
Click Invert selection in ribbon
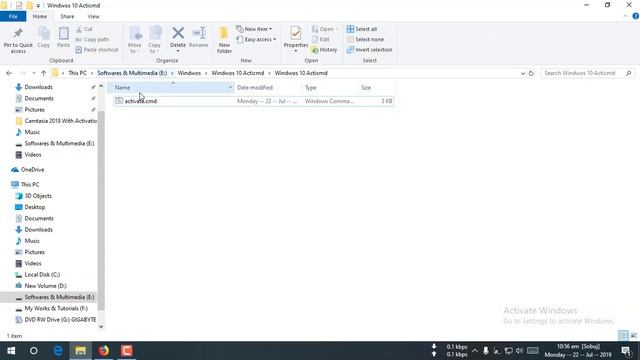pyautogui.click(x=369, y=50)
